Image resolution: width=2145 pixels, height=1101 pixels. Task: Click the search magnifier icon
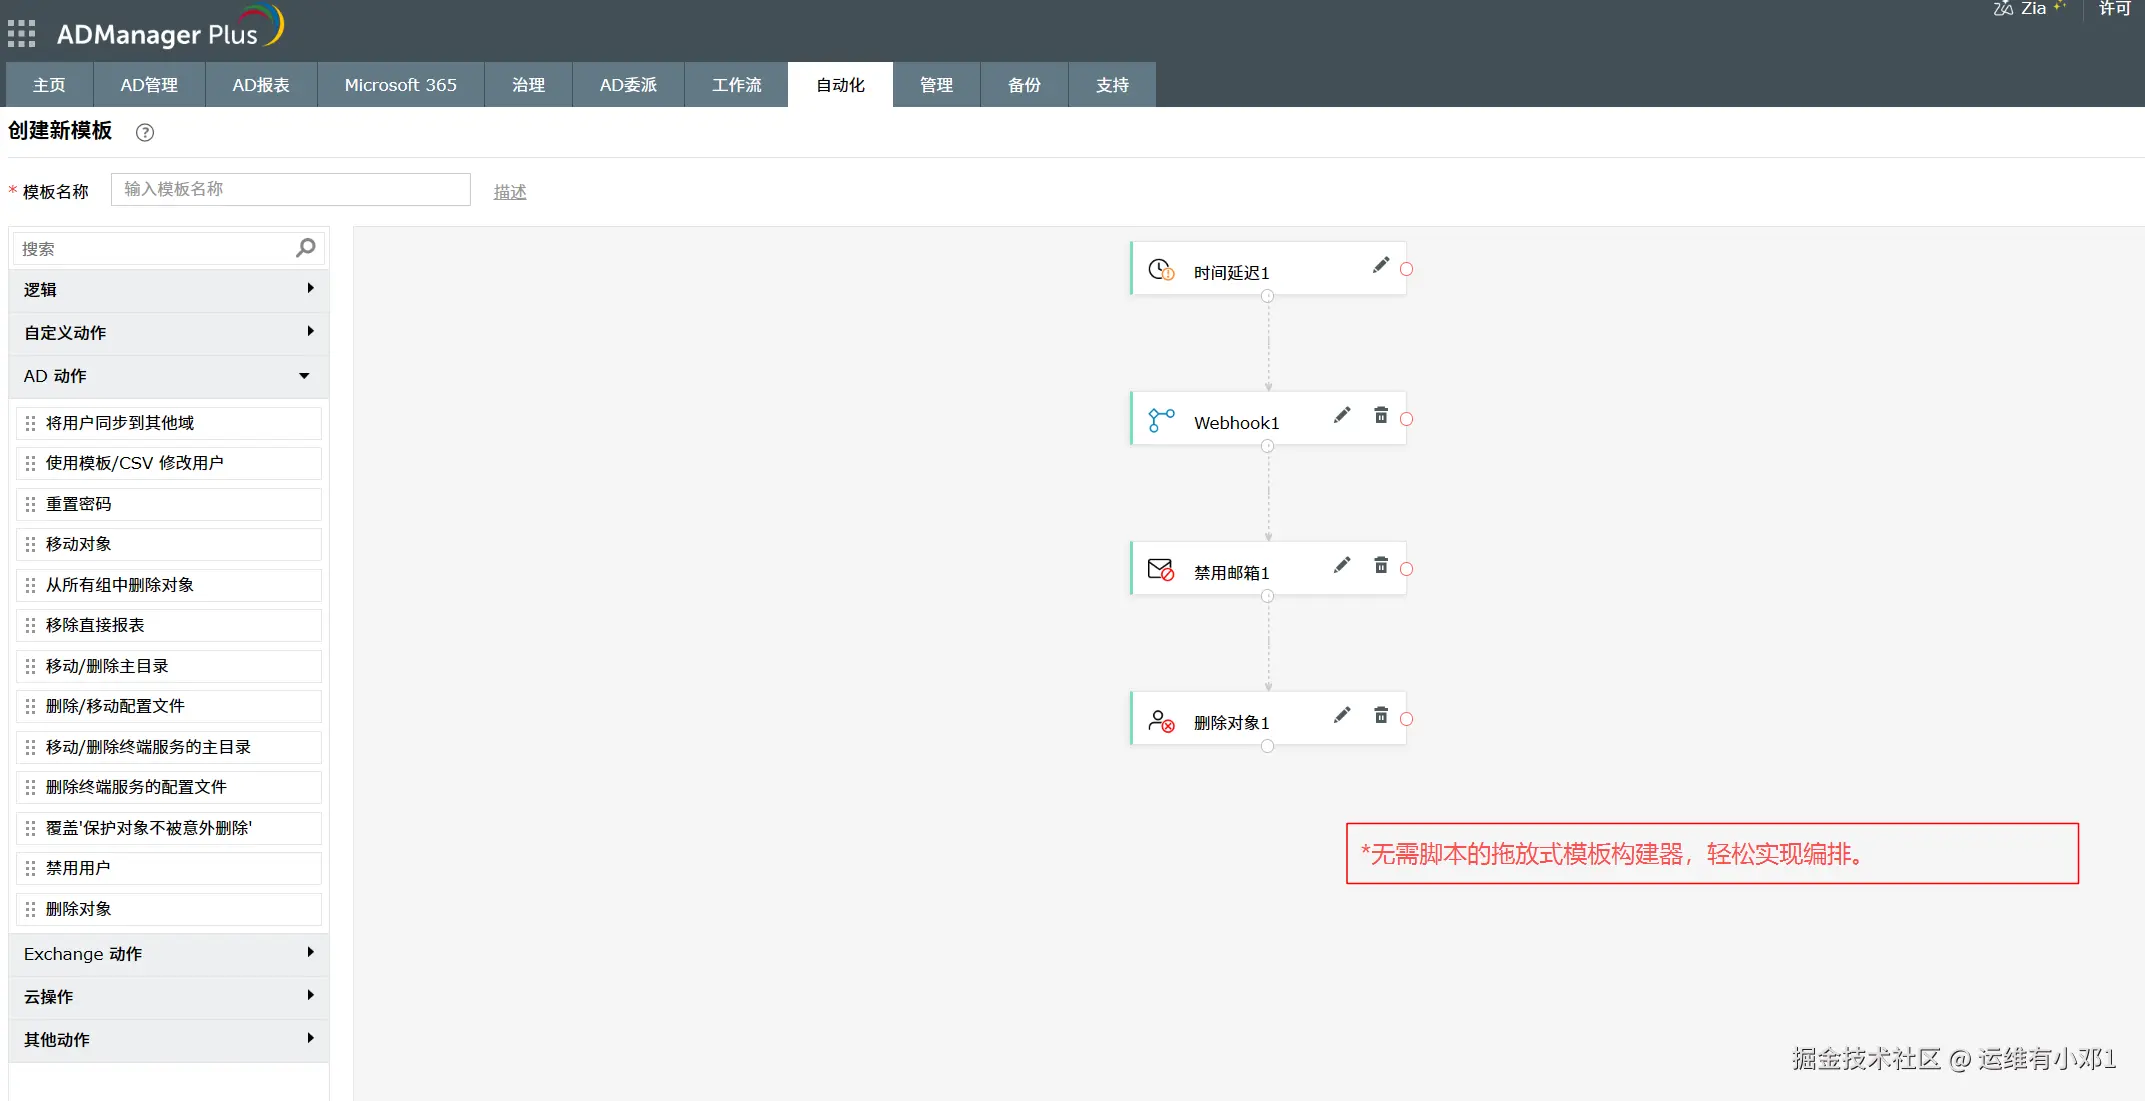point(306,247)
